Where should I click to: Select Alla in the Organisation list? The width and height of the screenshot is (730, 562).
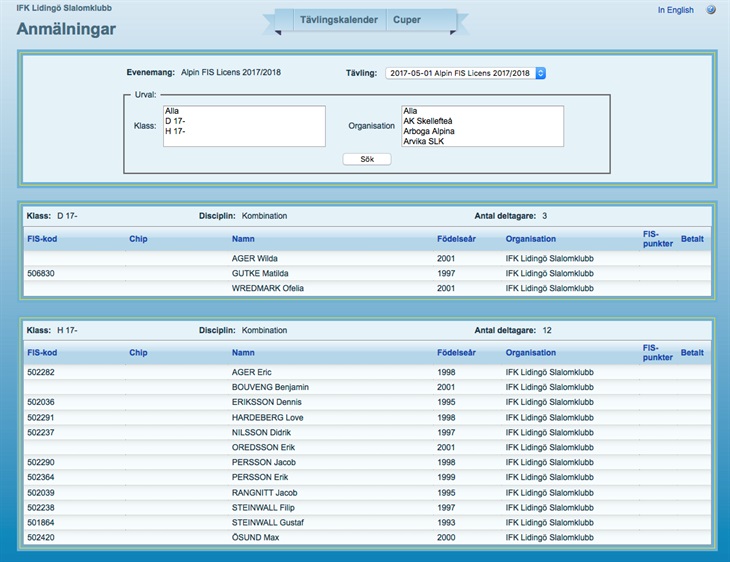pos(482,111)
